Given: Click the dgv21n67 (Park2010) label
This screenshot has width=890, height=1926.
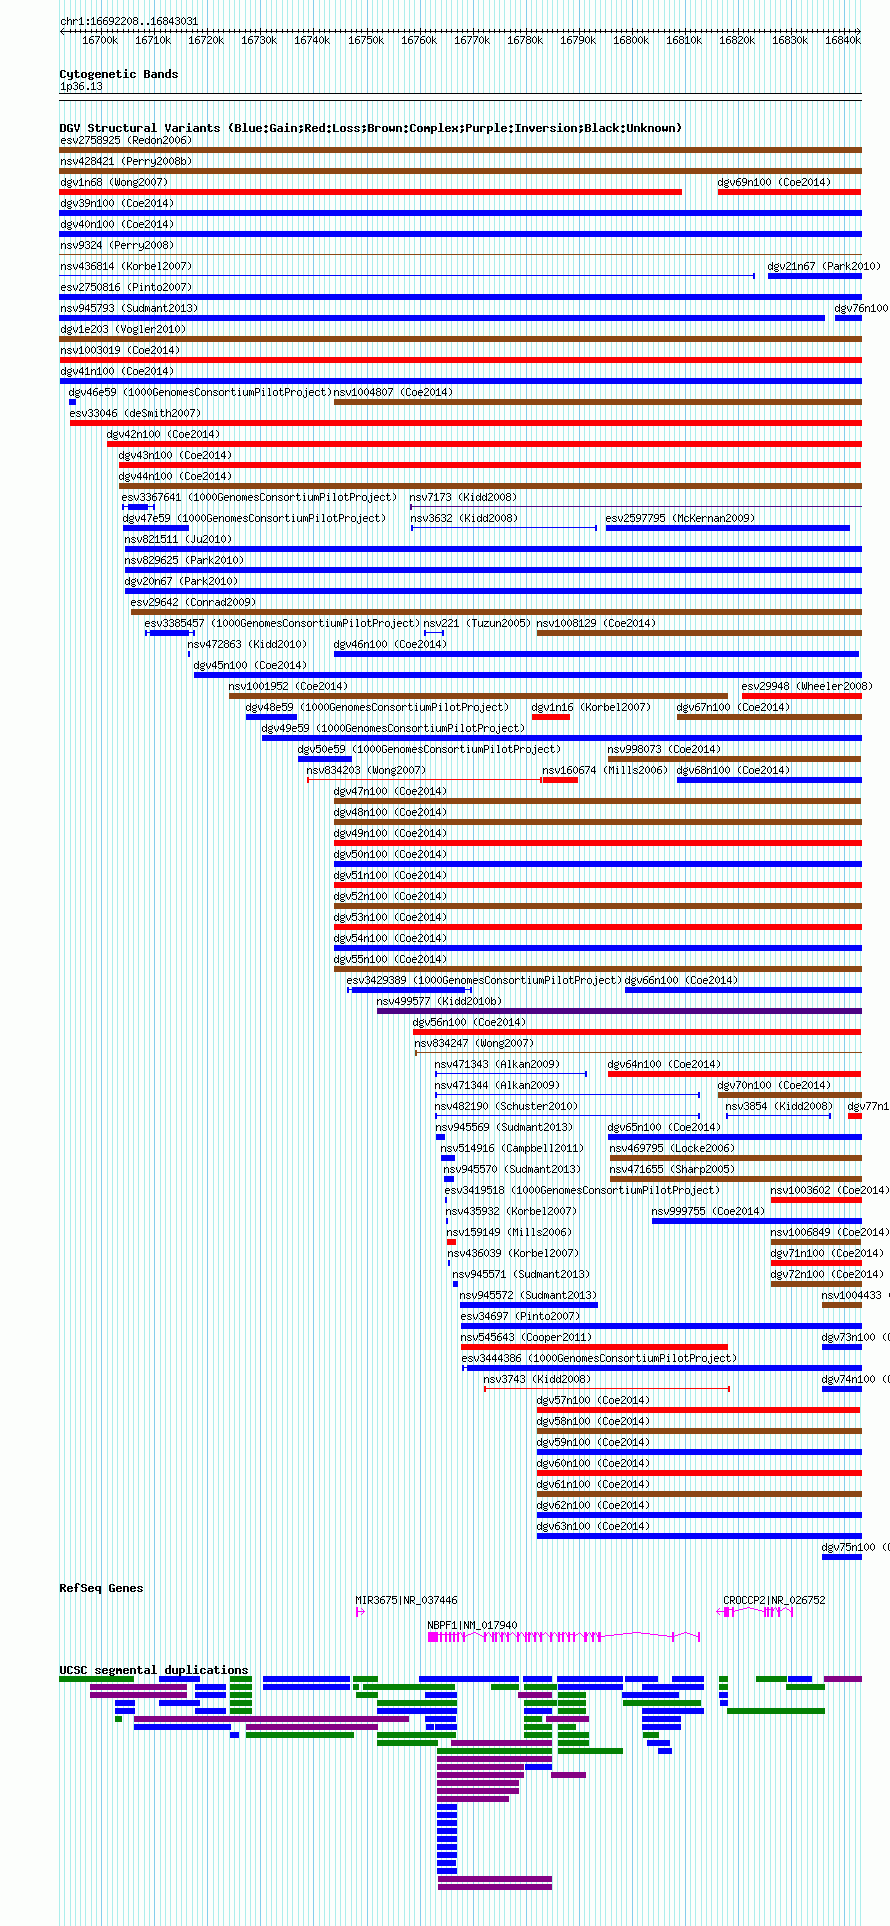Looking at the screenshot, I should click(824, 266).
